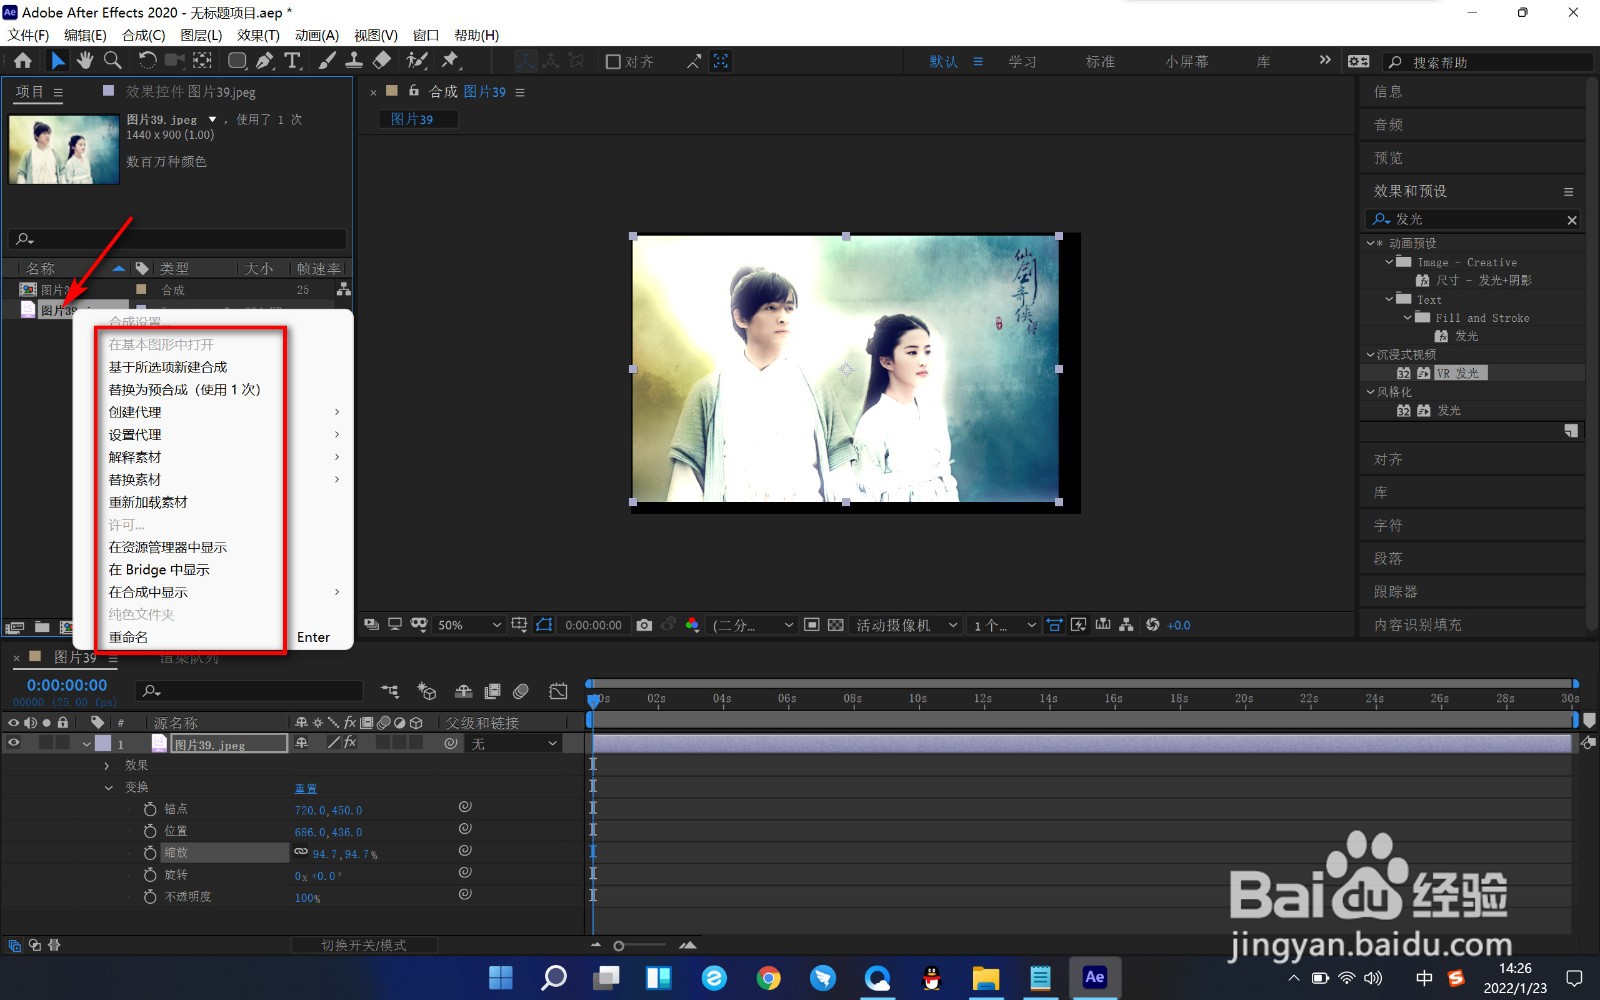Click the frame blending enable icon in timeline
This screenshot has height=1000, width=1600.
tap(492, 691)
